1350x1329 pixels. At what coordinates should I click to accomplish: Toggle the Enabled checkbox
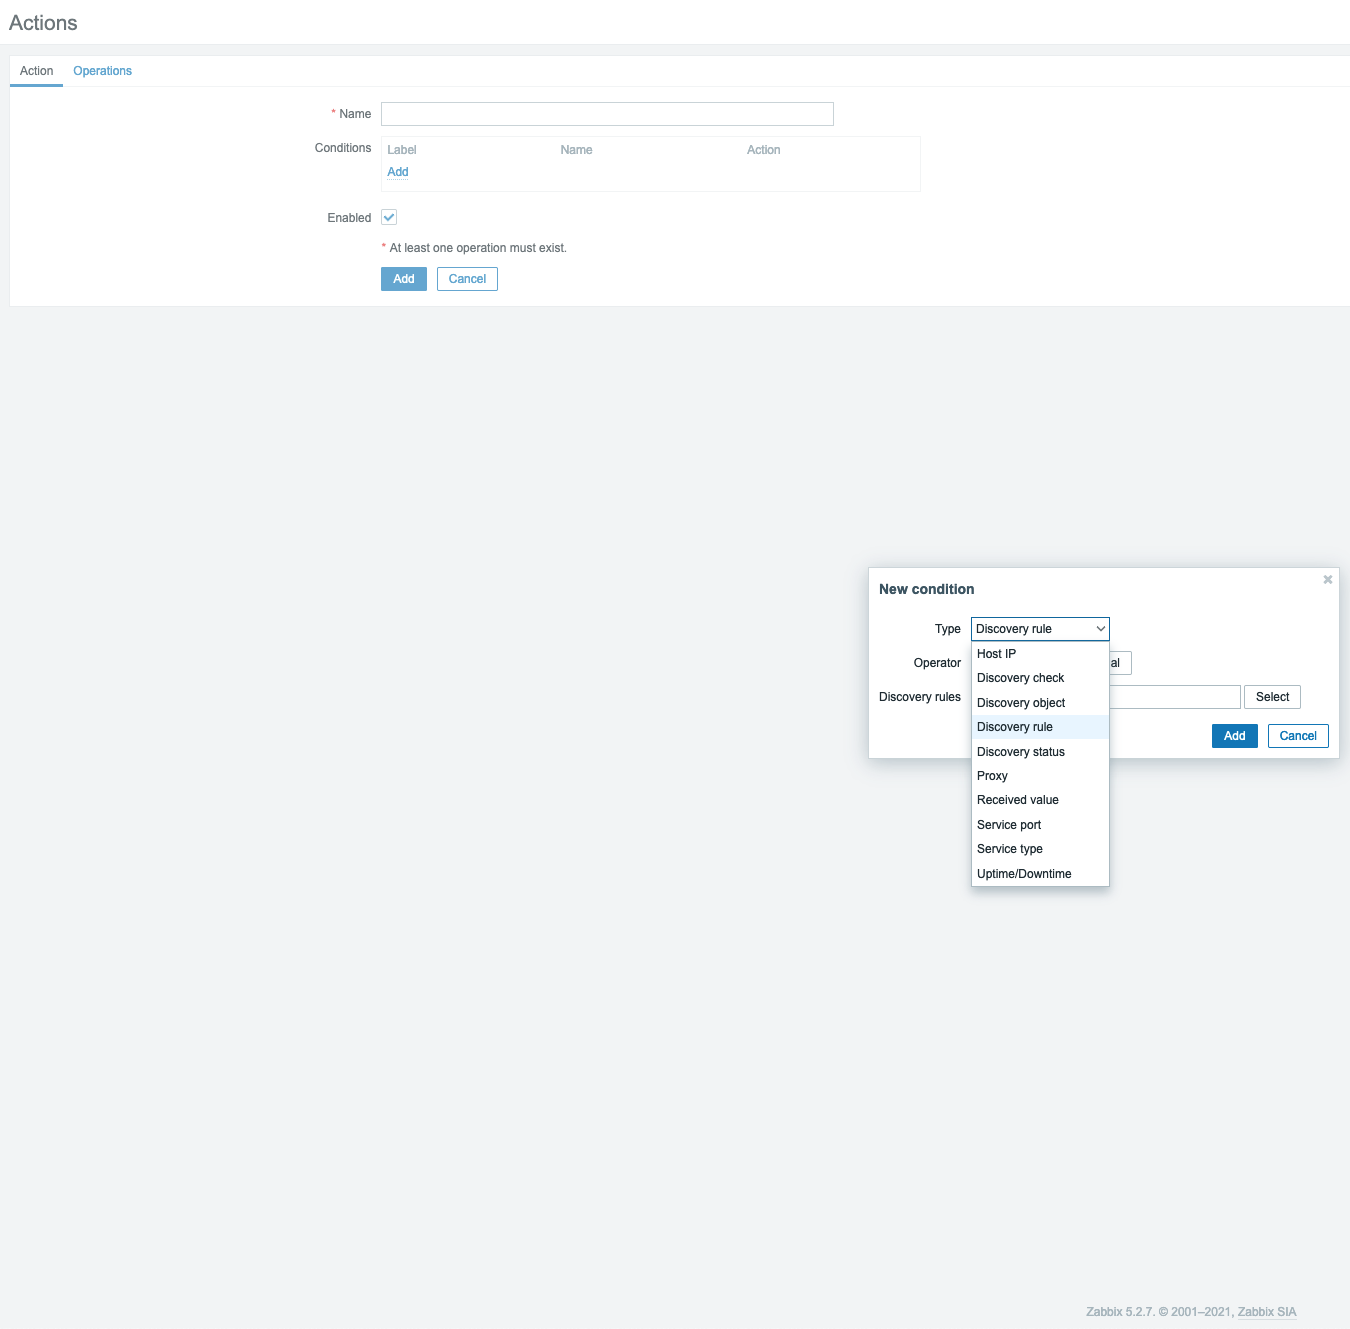coord(389,218)
